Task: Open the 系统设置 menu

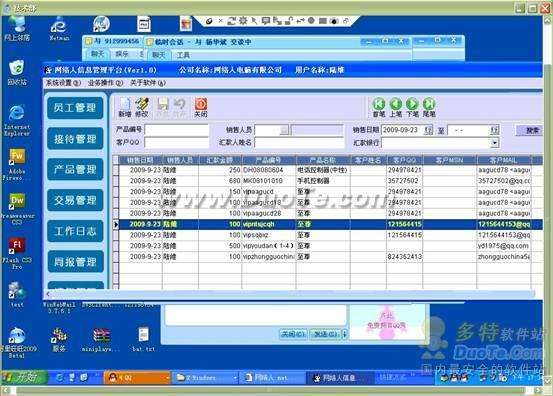Action: coord(63,83)
